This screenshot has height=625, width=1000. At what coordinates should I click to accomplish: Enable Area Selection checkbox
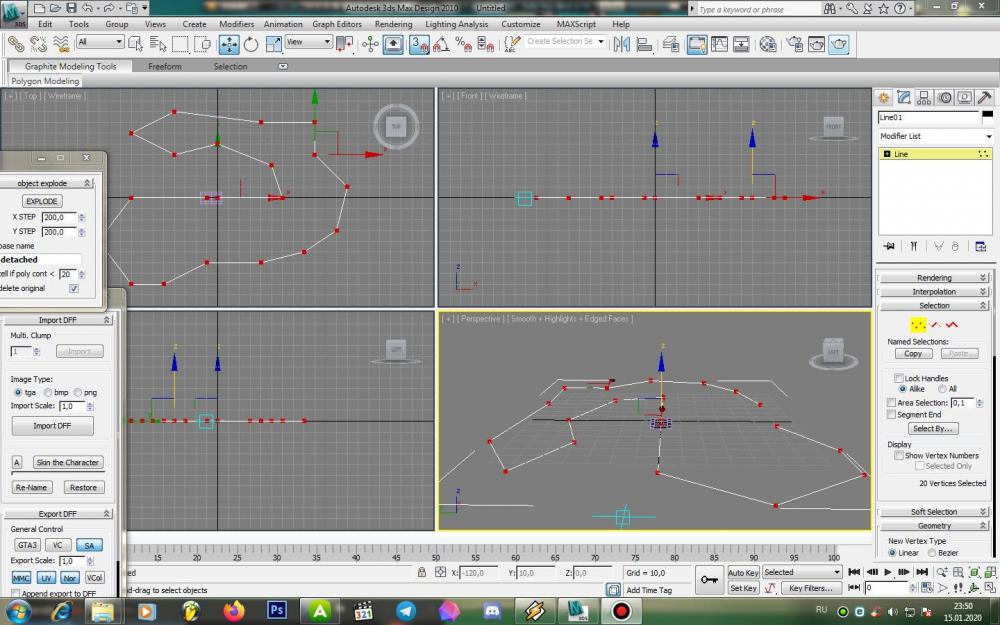pos(891,402)
